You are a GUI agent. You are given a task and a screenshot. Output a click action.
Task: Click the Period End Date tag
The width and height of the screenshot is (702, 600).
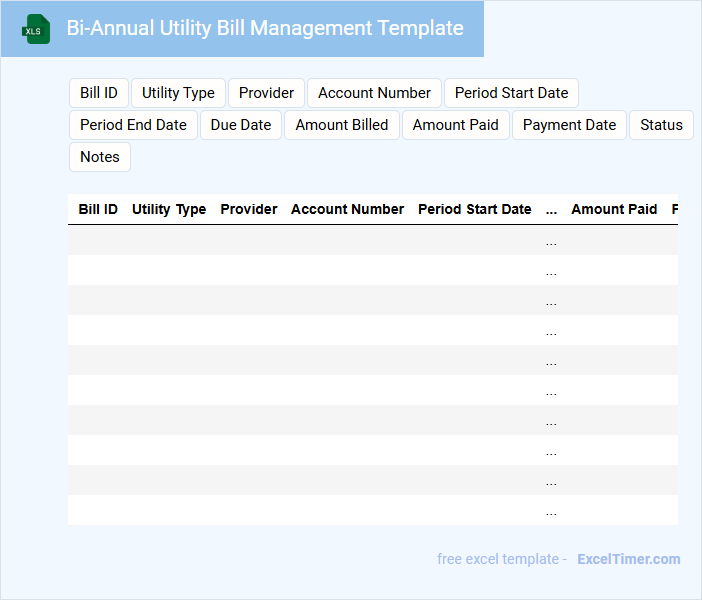click(133, 125)
